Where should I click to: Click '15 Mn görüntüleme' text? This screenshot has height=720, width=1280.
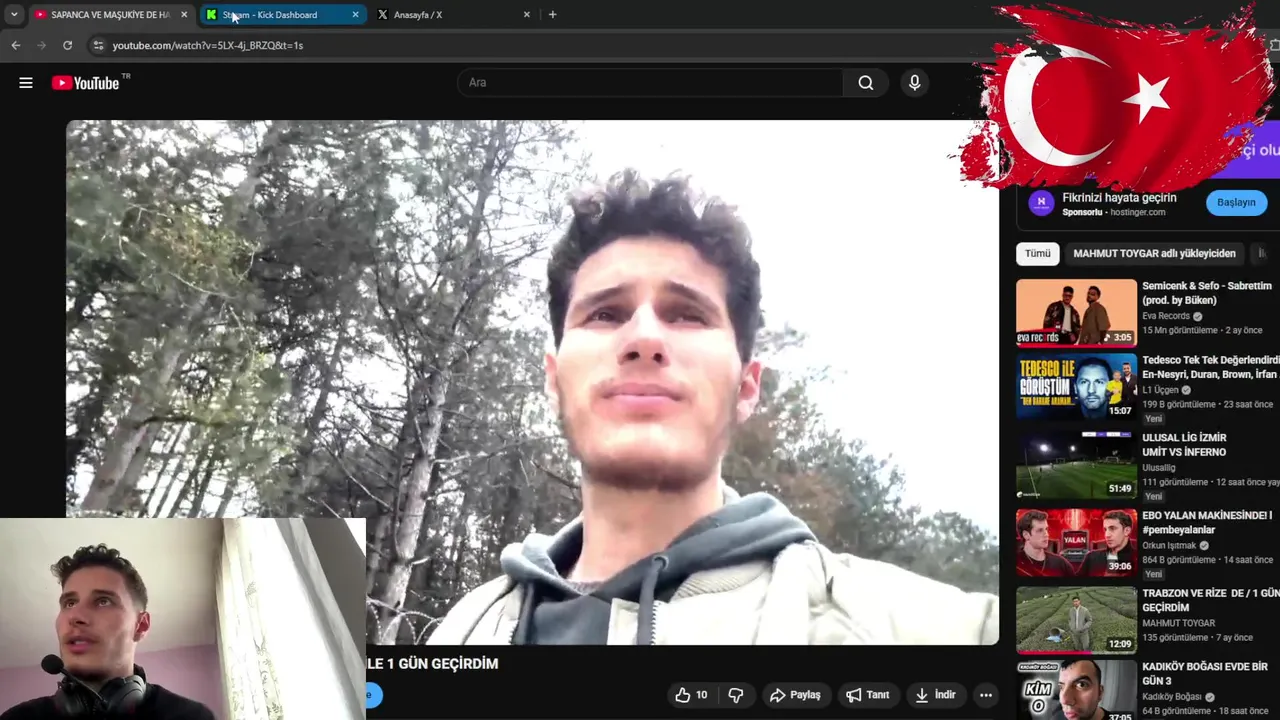click(1180, 330)
